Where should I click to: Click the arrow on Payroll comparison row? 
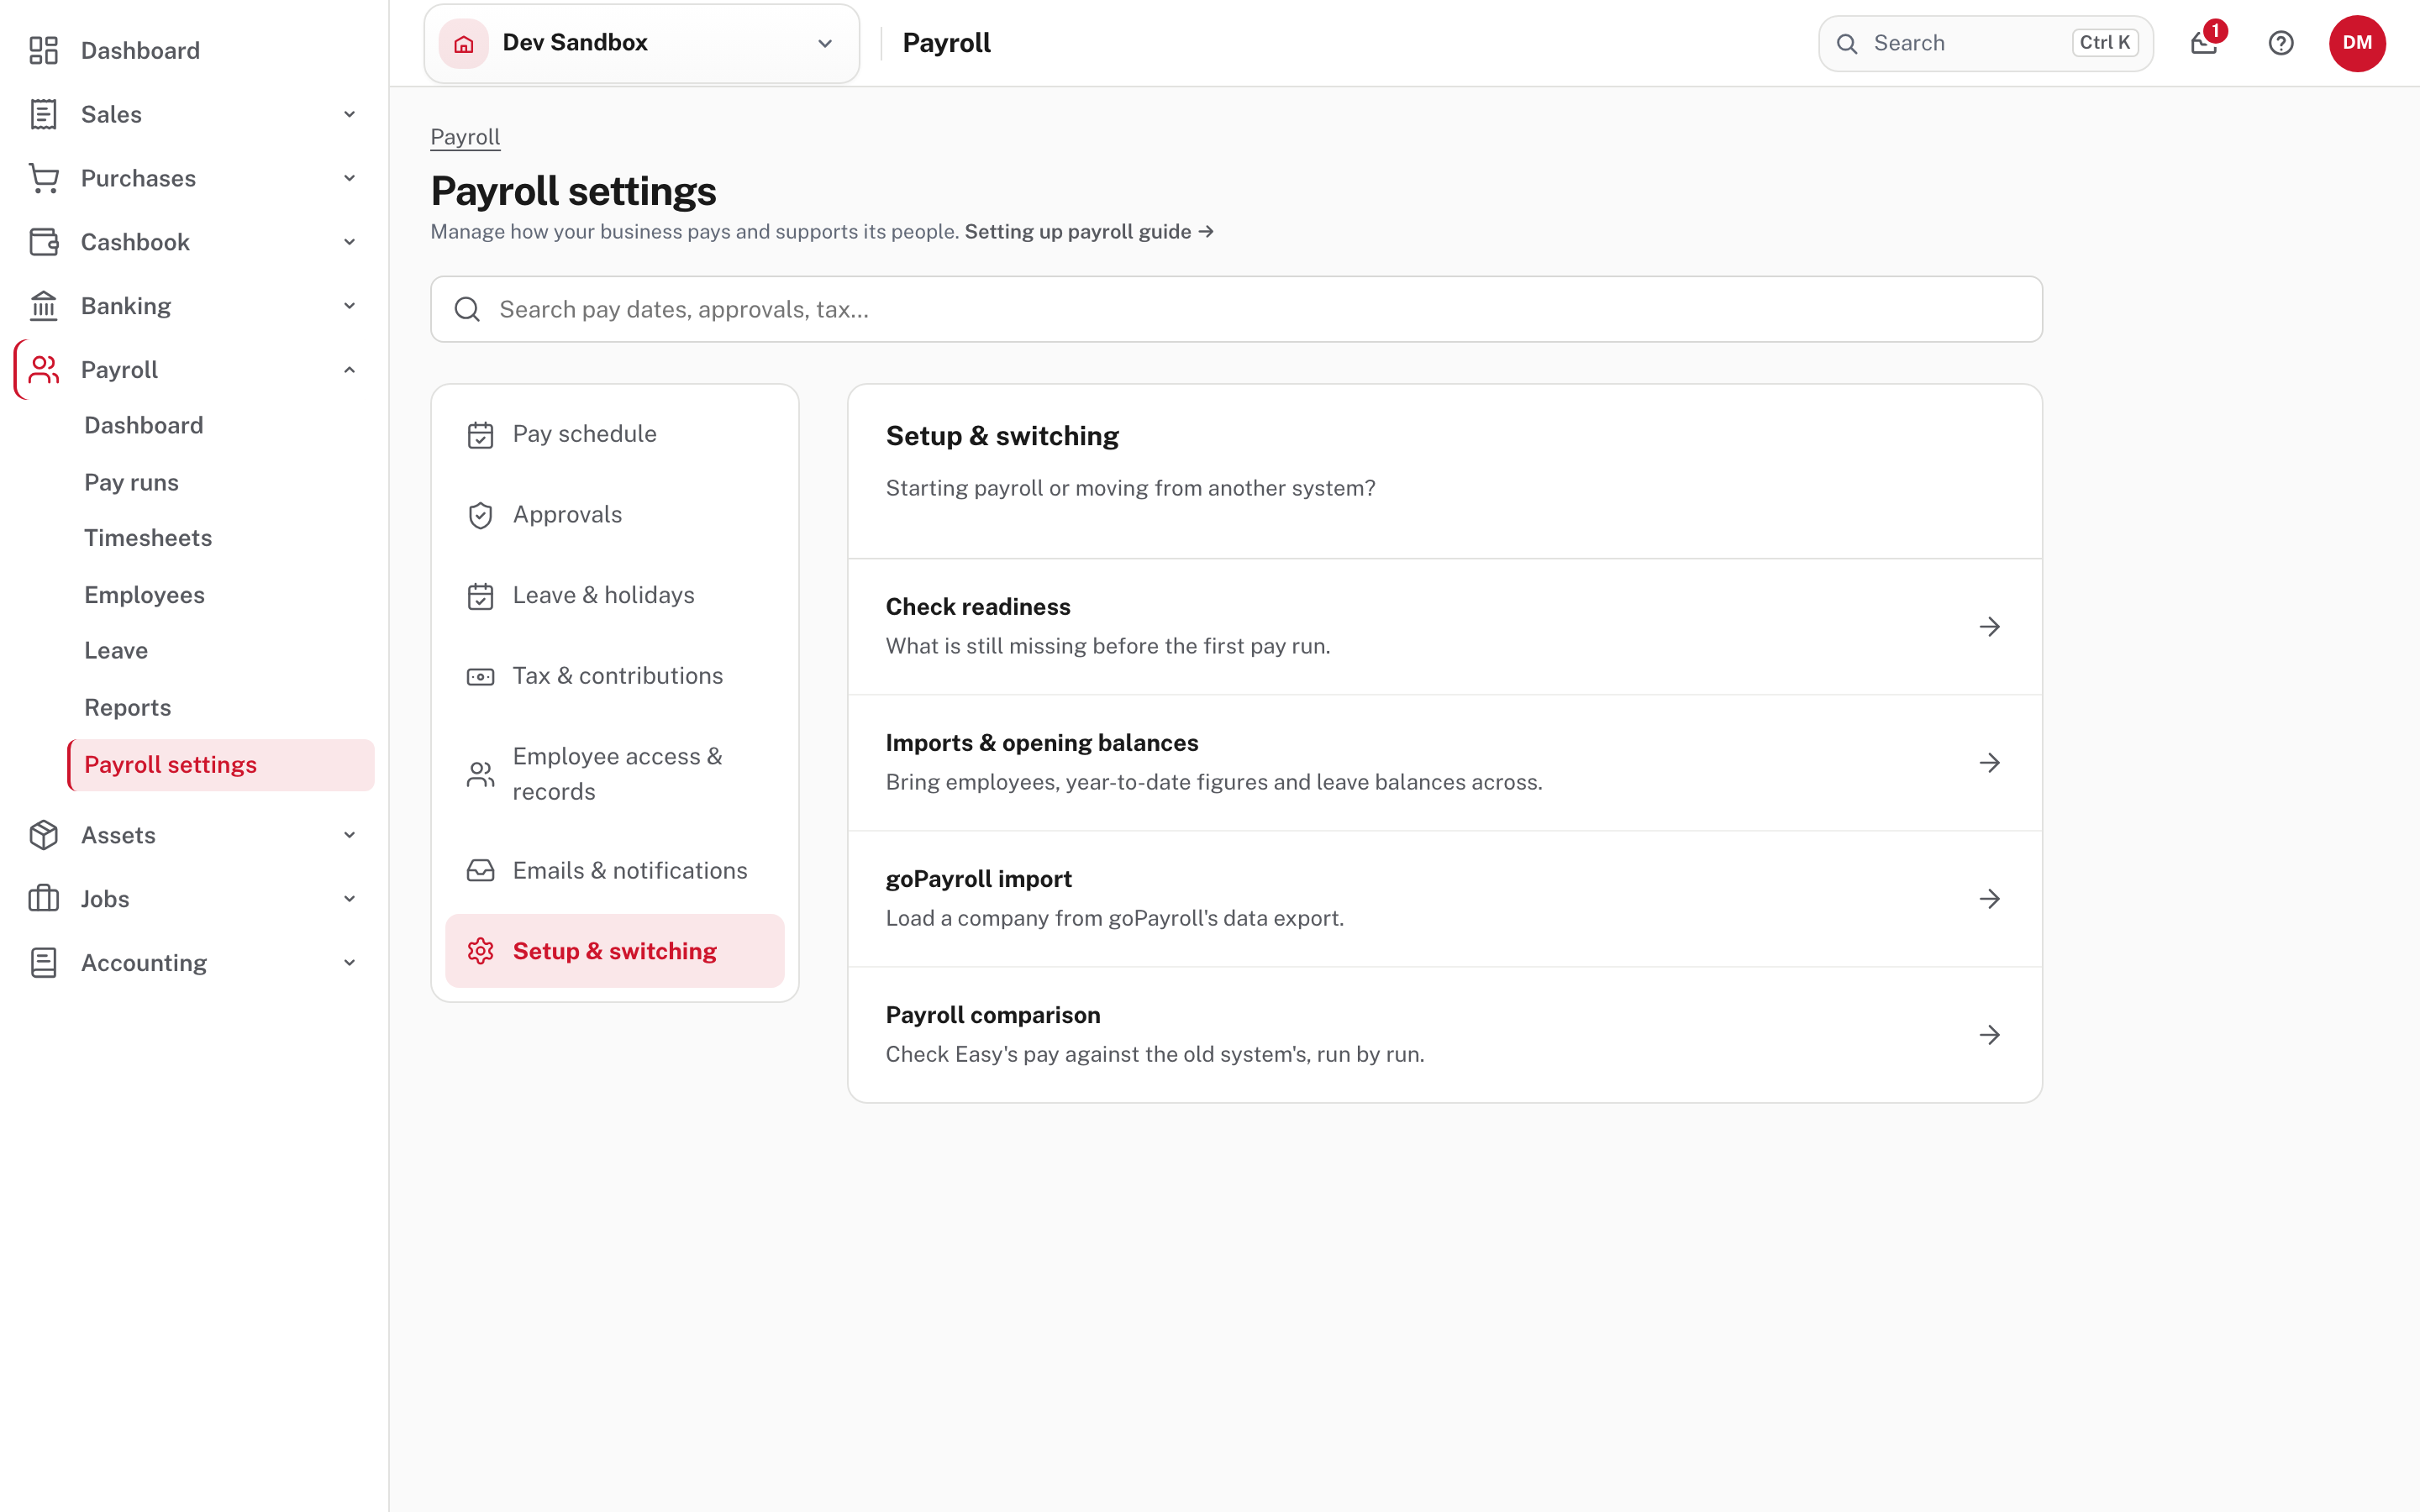1989,1035
